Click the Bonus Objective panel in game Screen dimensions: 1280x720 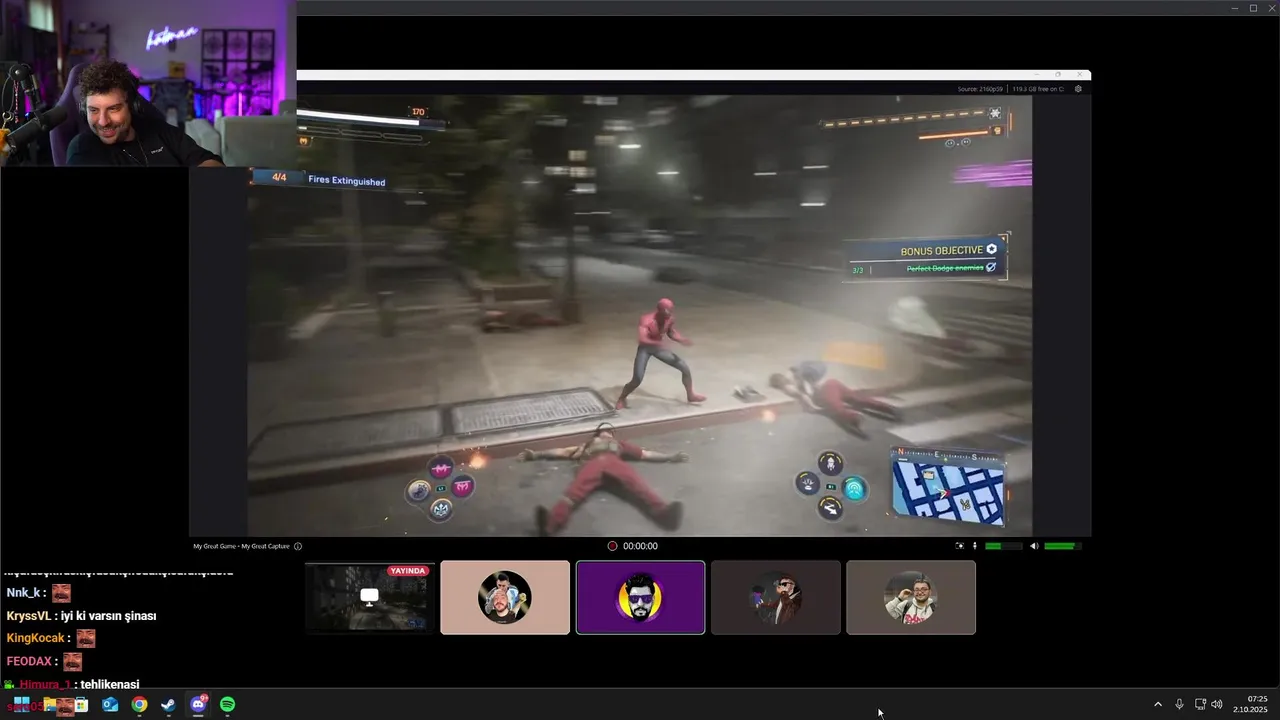927,258
